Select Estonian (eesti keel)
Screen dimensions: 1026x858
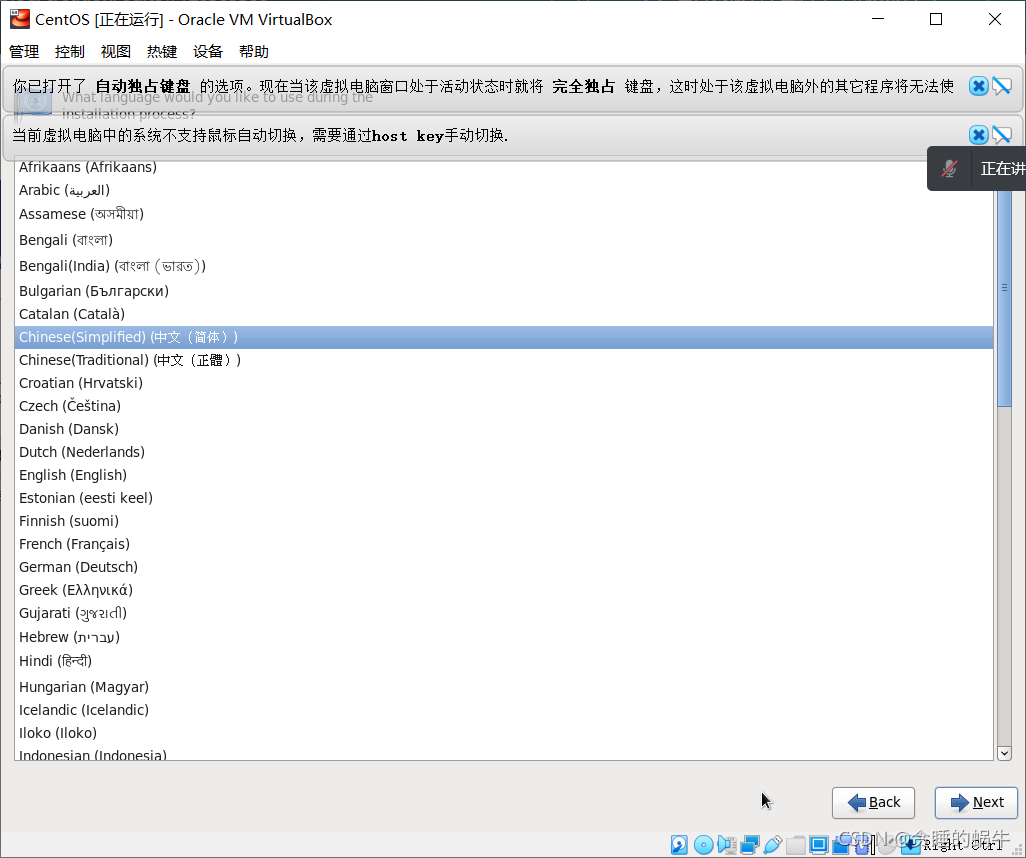click(x=503, y=498)
